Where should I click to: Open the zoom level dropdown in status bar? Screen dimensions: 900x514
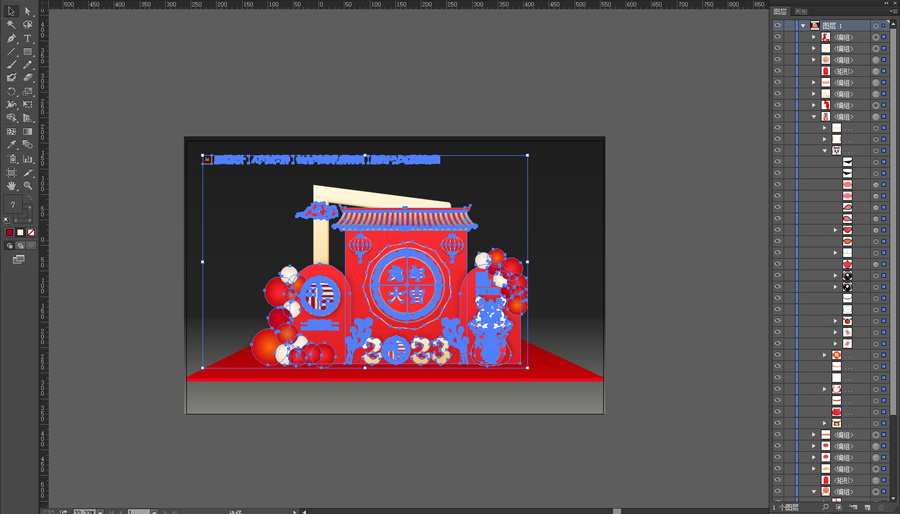pyautogui.click(x=100, y=511)
